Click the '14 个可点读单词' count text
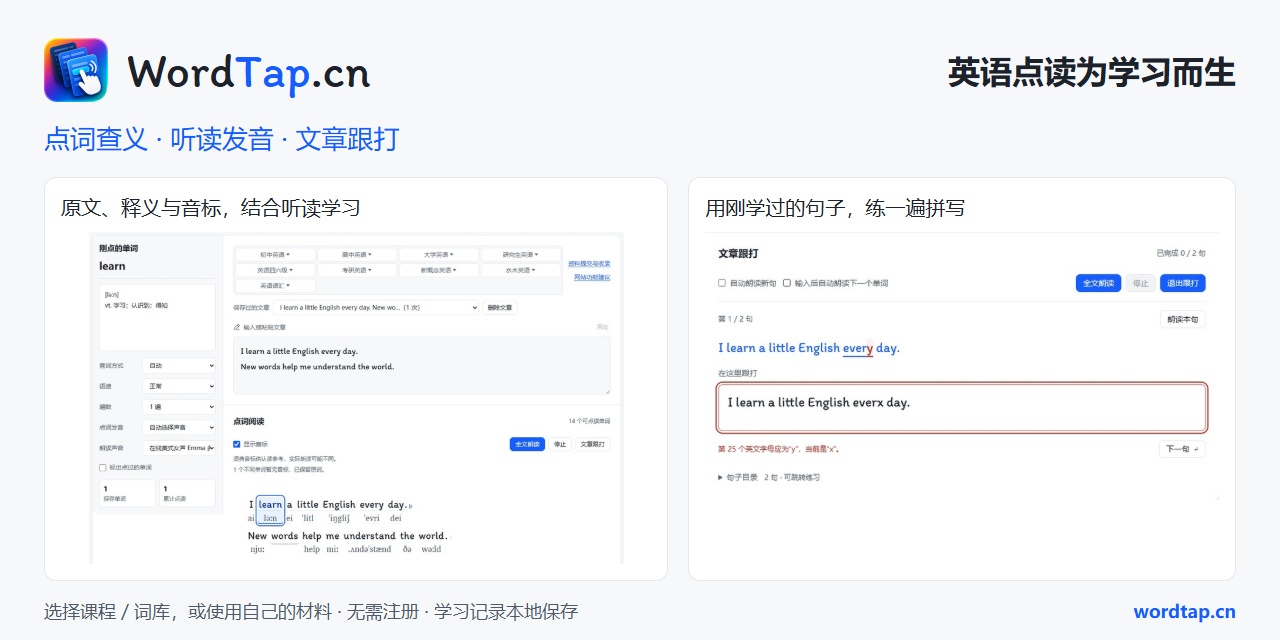Viewport: 1280px width, 640px height. (589, 422)
